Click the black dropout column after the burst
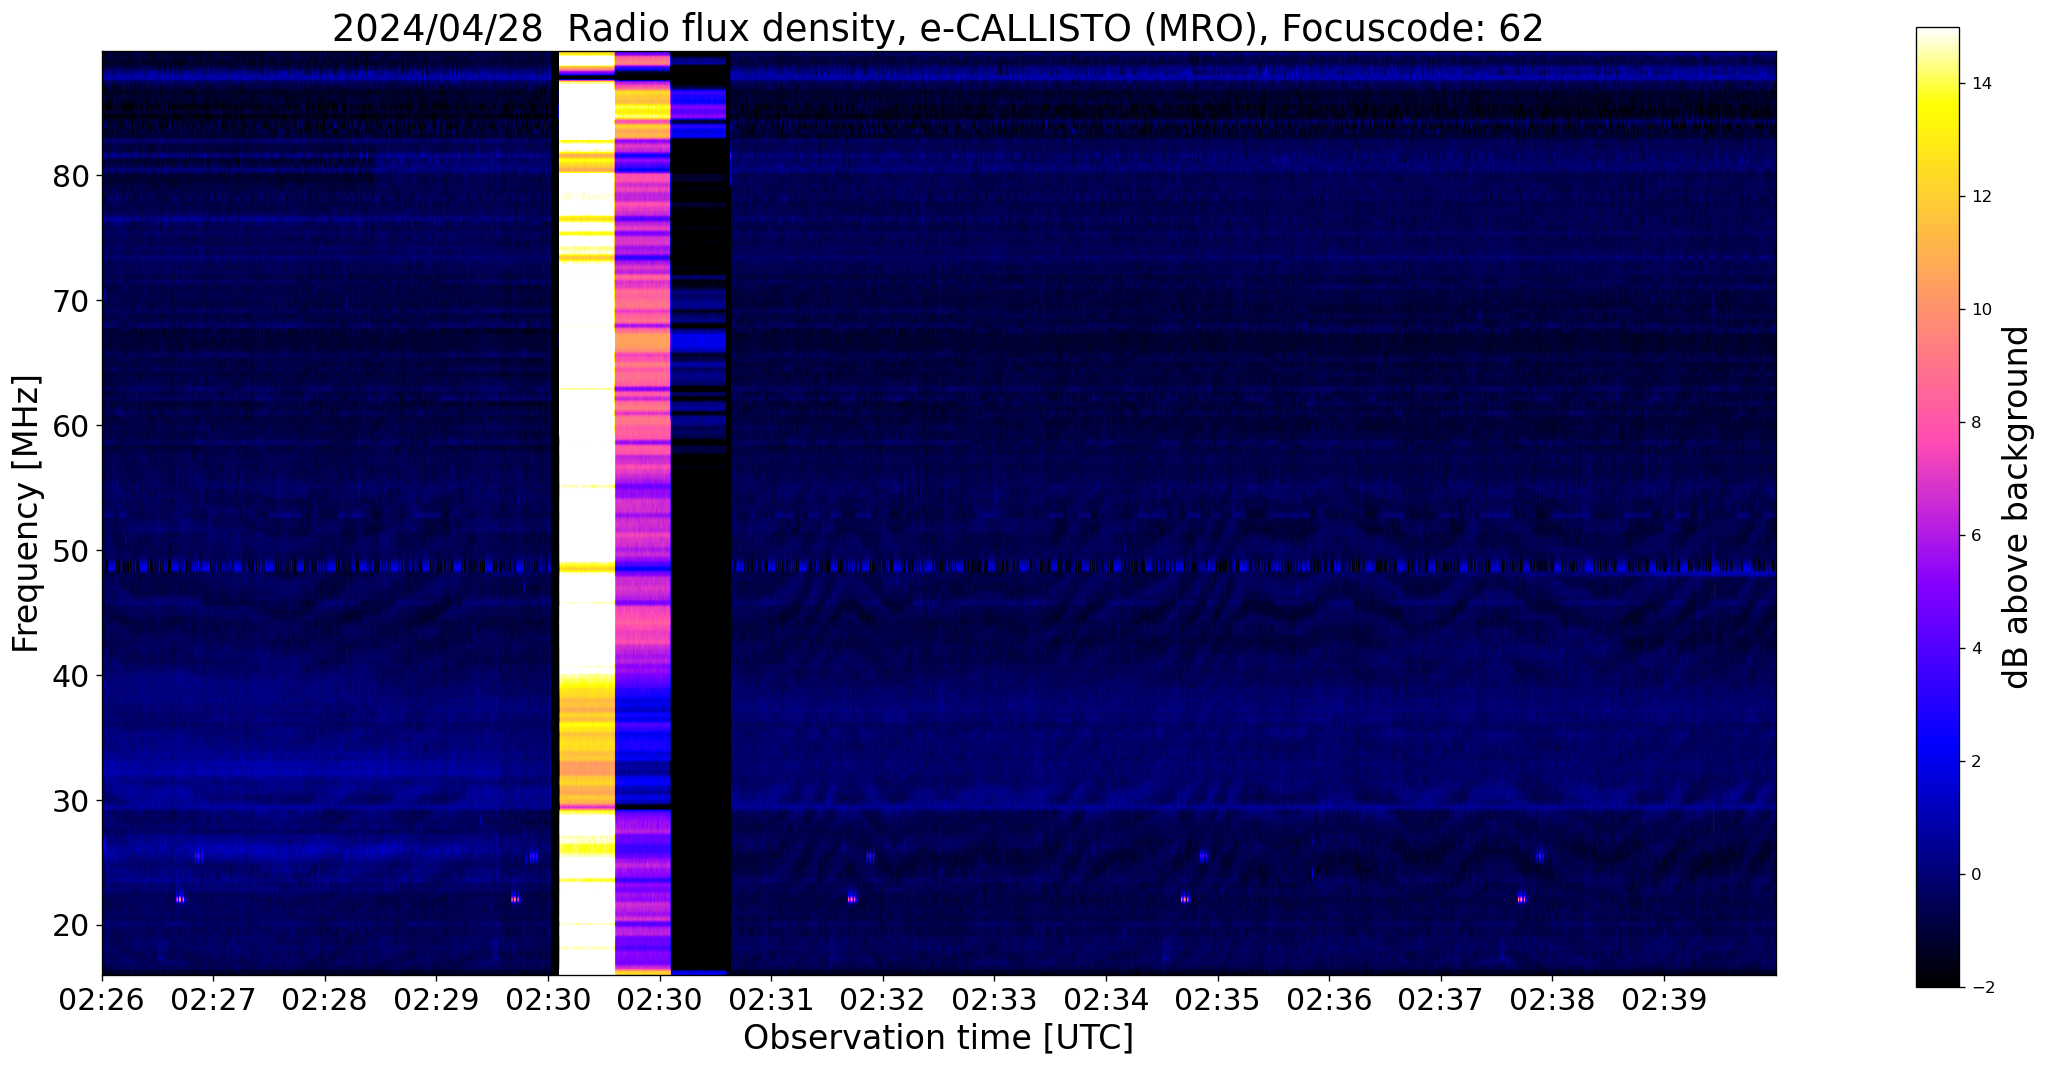 pos(700,513)
